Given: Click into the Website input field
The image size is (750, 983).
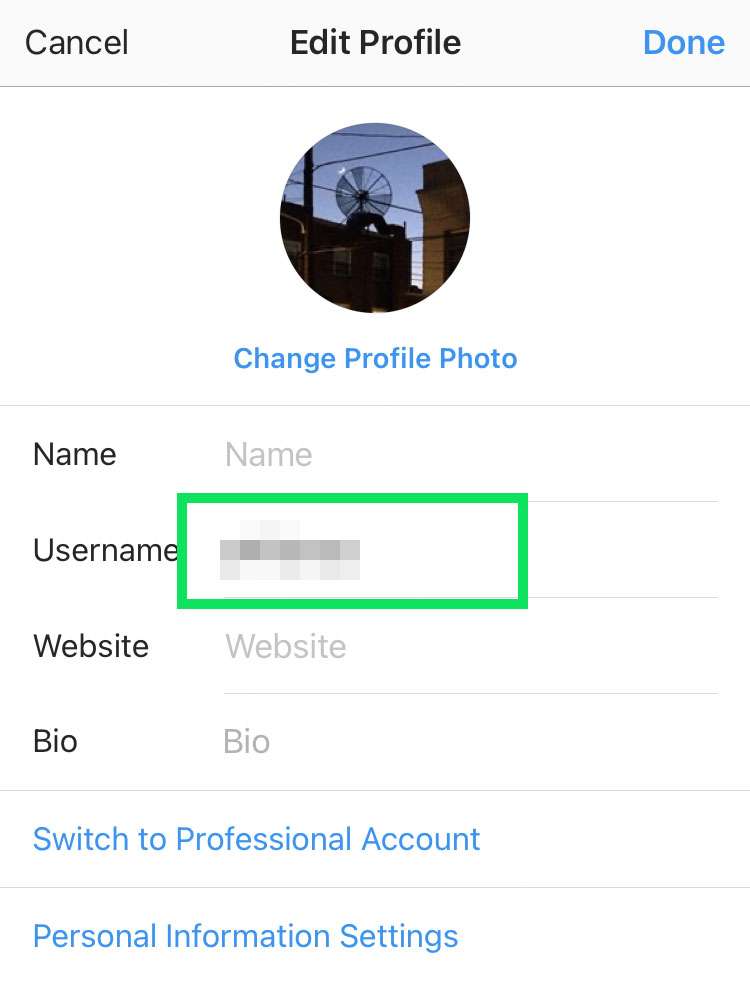Looking at the screenshot, I should click(x=470, y=646).
